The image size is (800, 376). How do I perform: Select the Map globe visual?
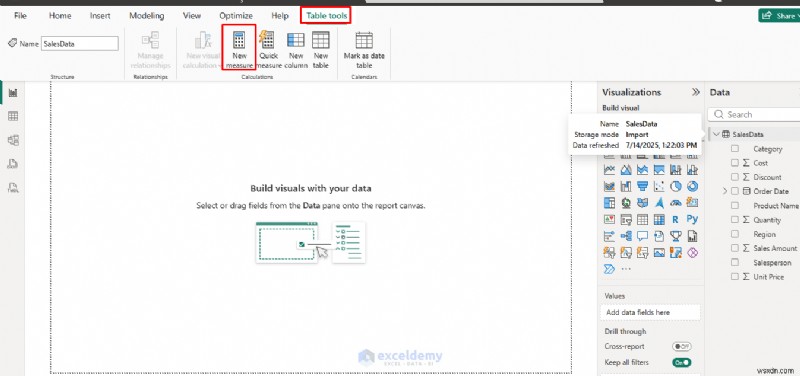tap(626, 203)
